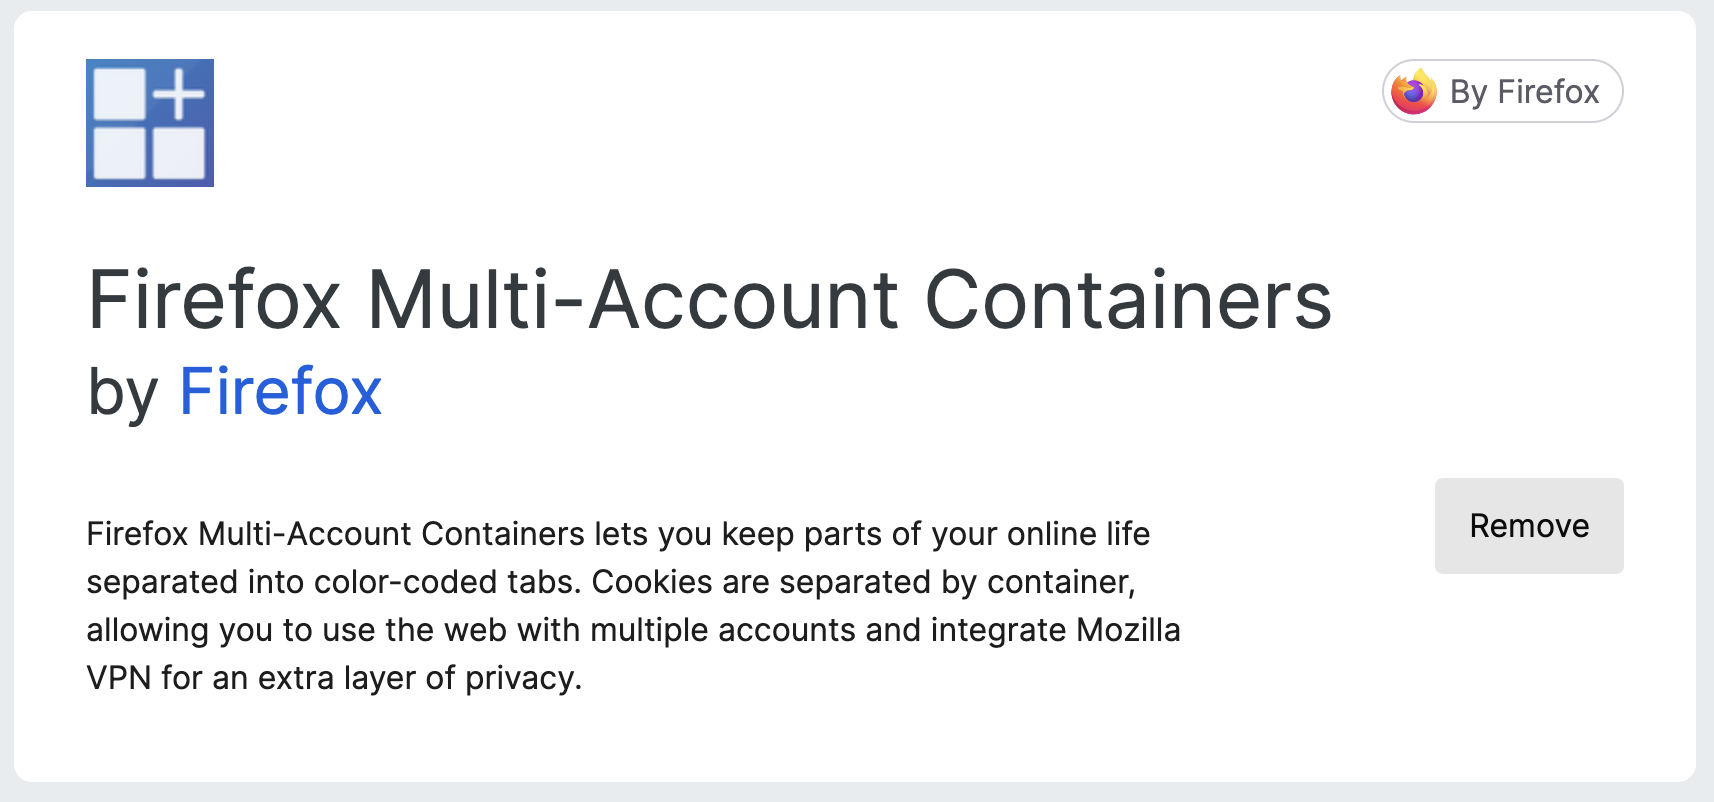Select the Firefox browser logo in the badge

click(x=1413, y=92)
